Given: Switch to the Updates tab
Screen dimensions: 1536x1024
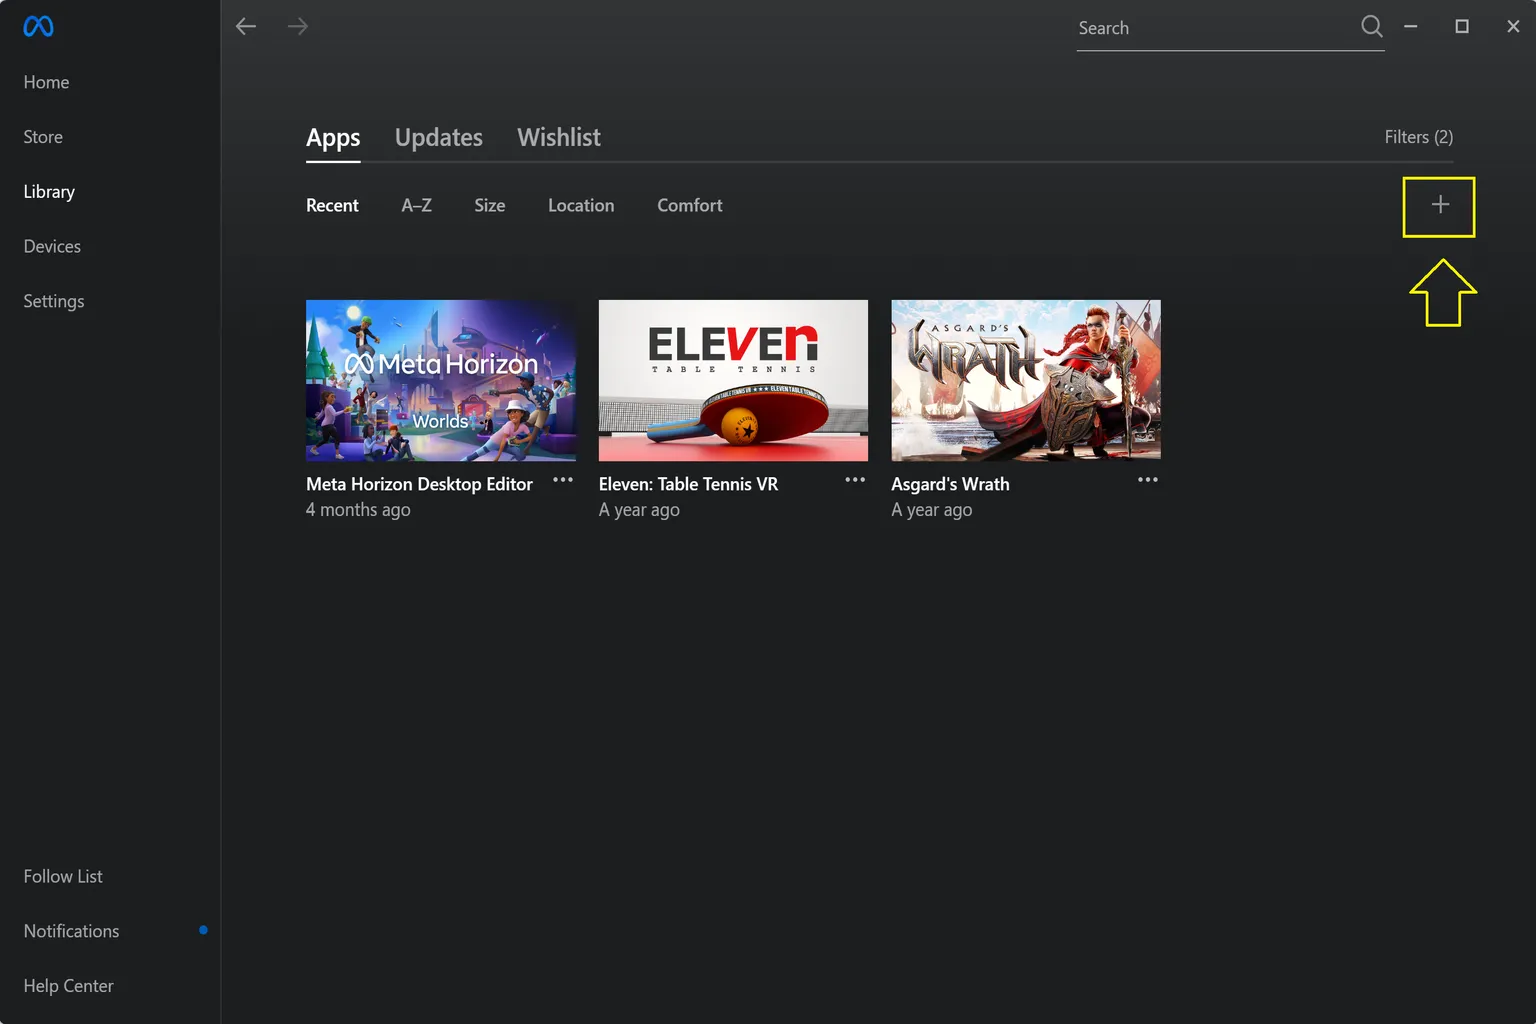Looking at the screenshot, I should click(439, 138).
